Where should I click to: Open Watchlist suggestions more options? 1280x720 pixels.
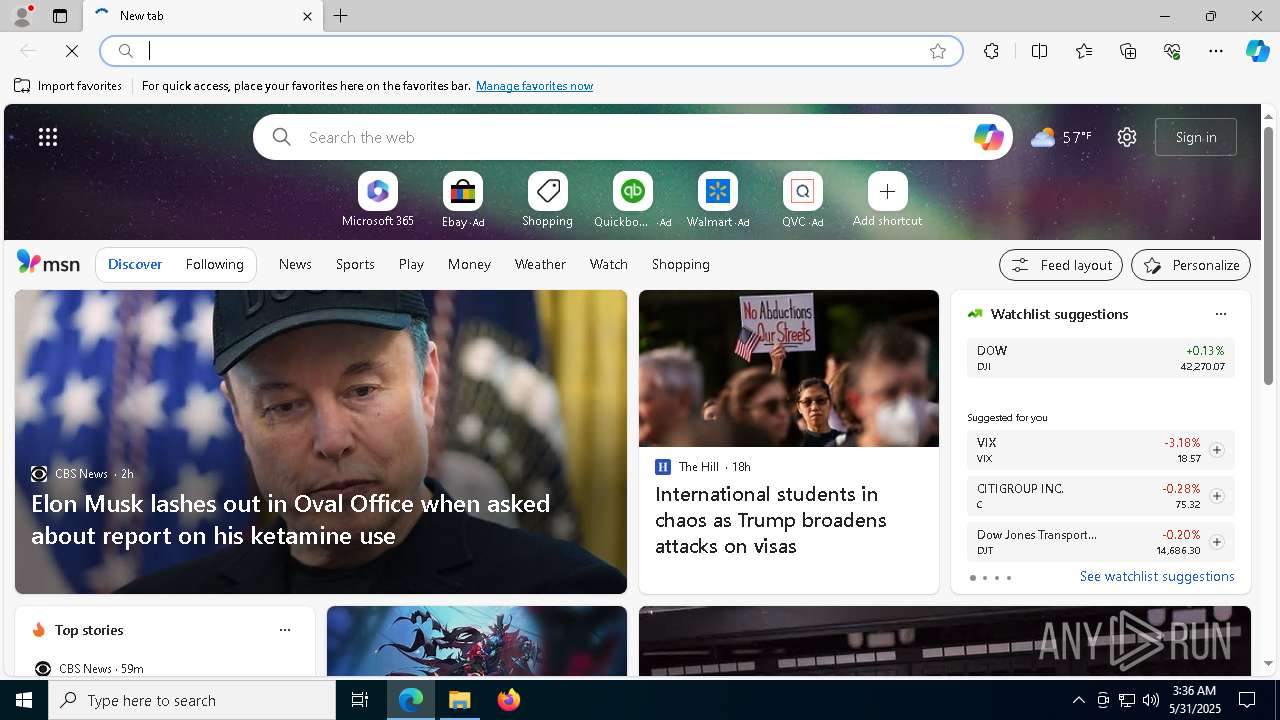pyautogui.click(x=1220, y=314)
